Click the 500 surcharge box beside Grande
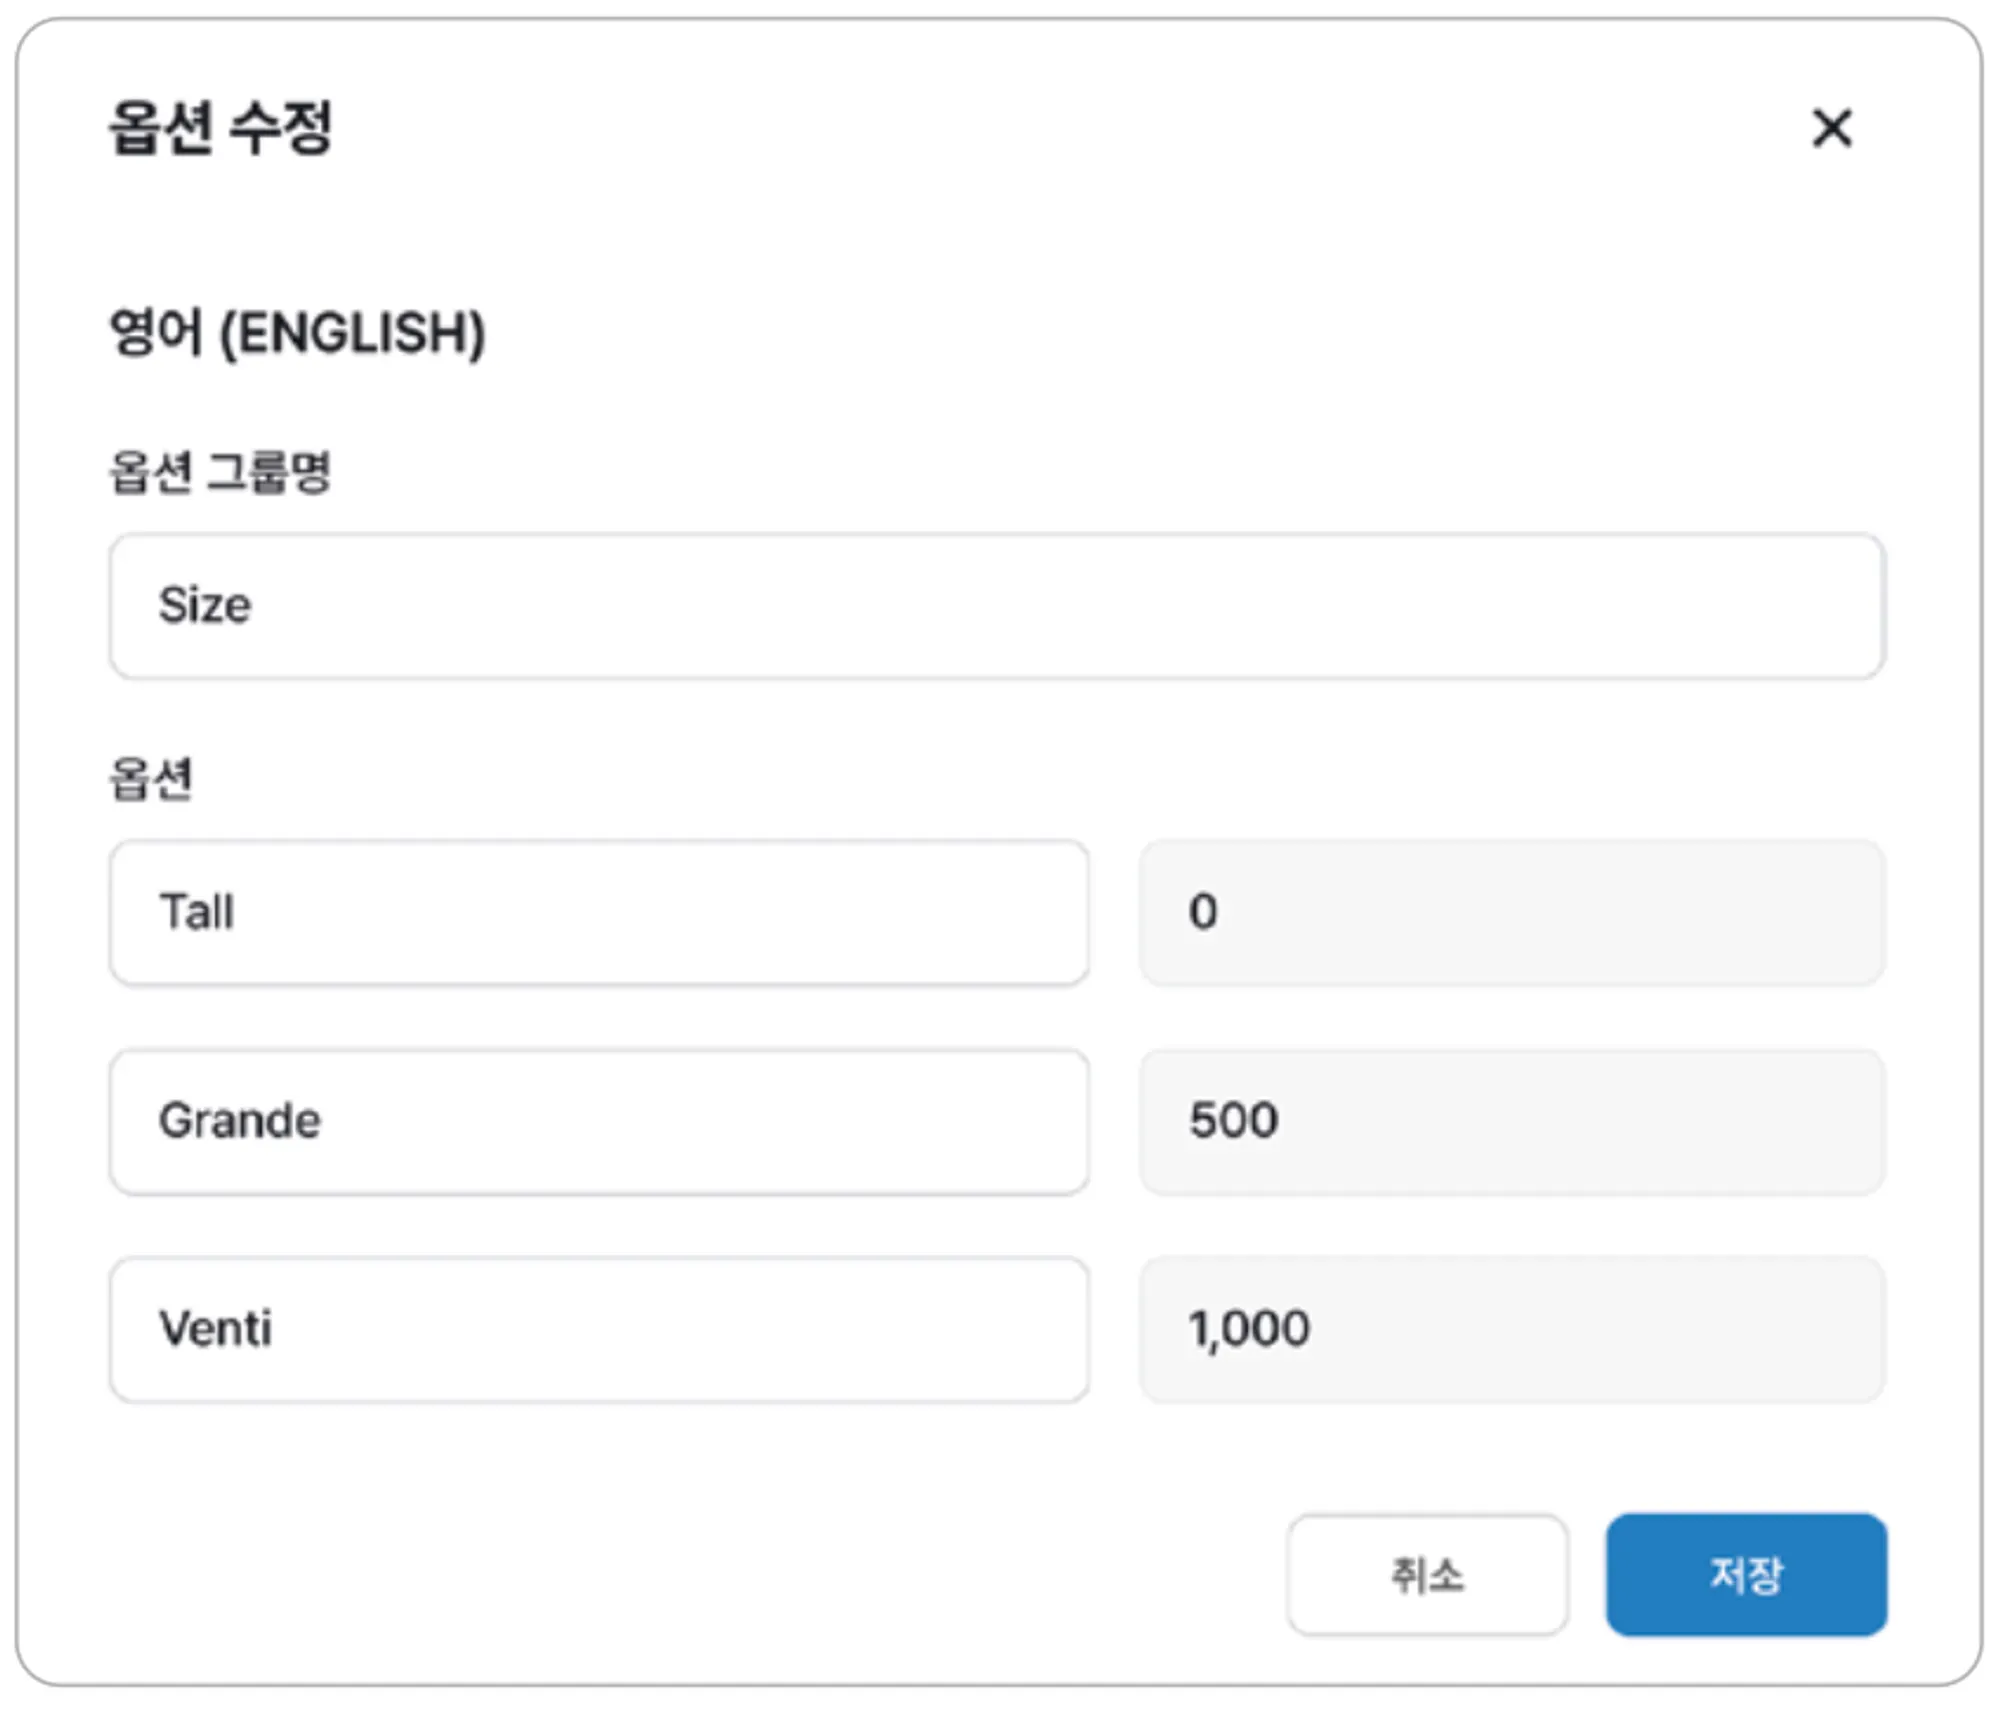 (1511, 1121)
